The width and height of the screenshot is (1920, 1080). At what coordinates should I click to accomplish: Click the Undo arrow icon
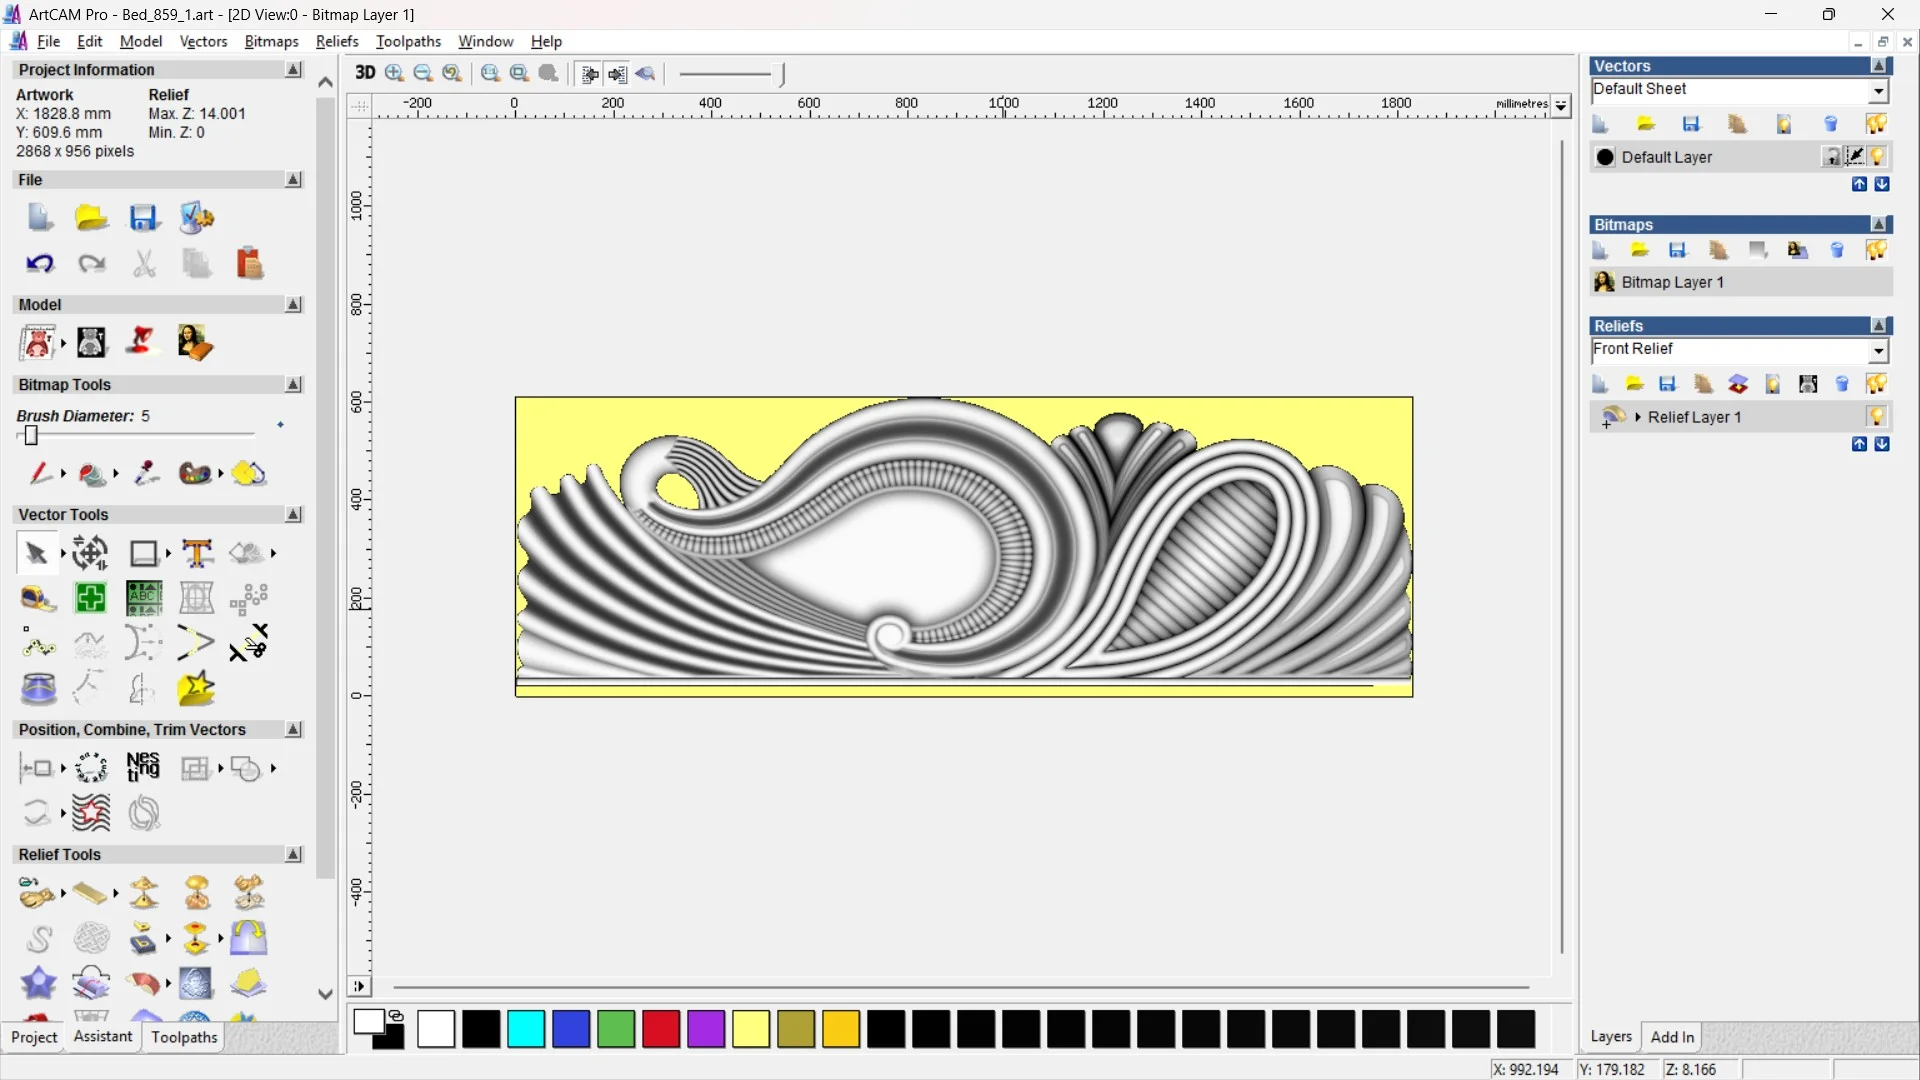click(40, 263)
